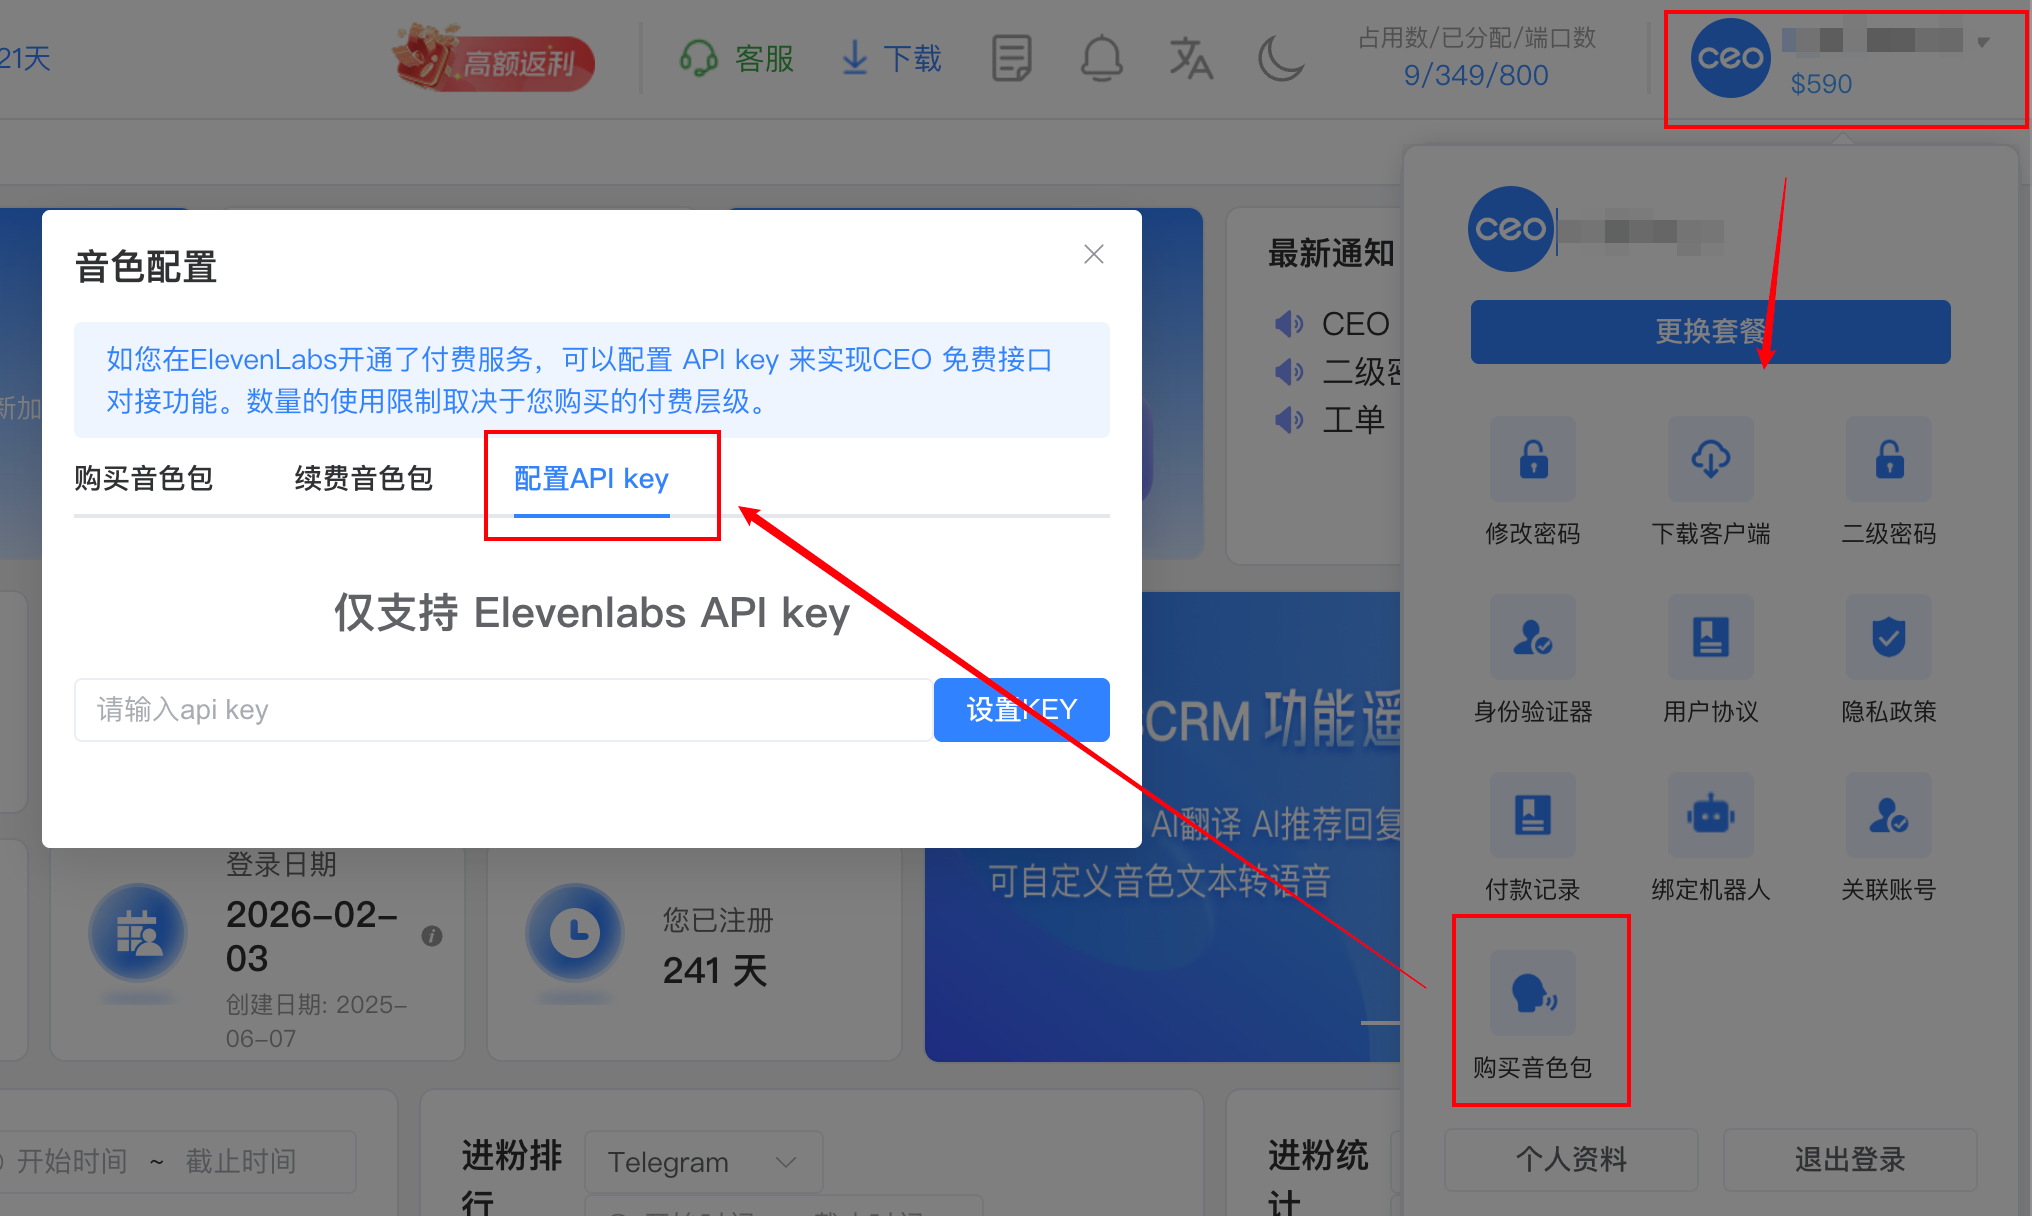Click the api key input field
The height and width of the screenshot is (1216, 2032).
coord(503,710)
